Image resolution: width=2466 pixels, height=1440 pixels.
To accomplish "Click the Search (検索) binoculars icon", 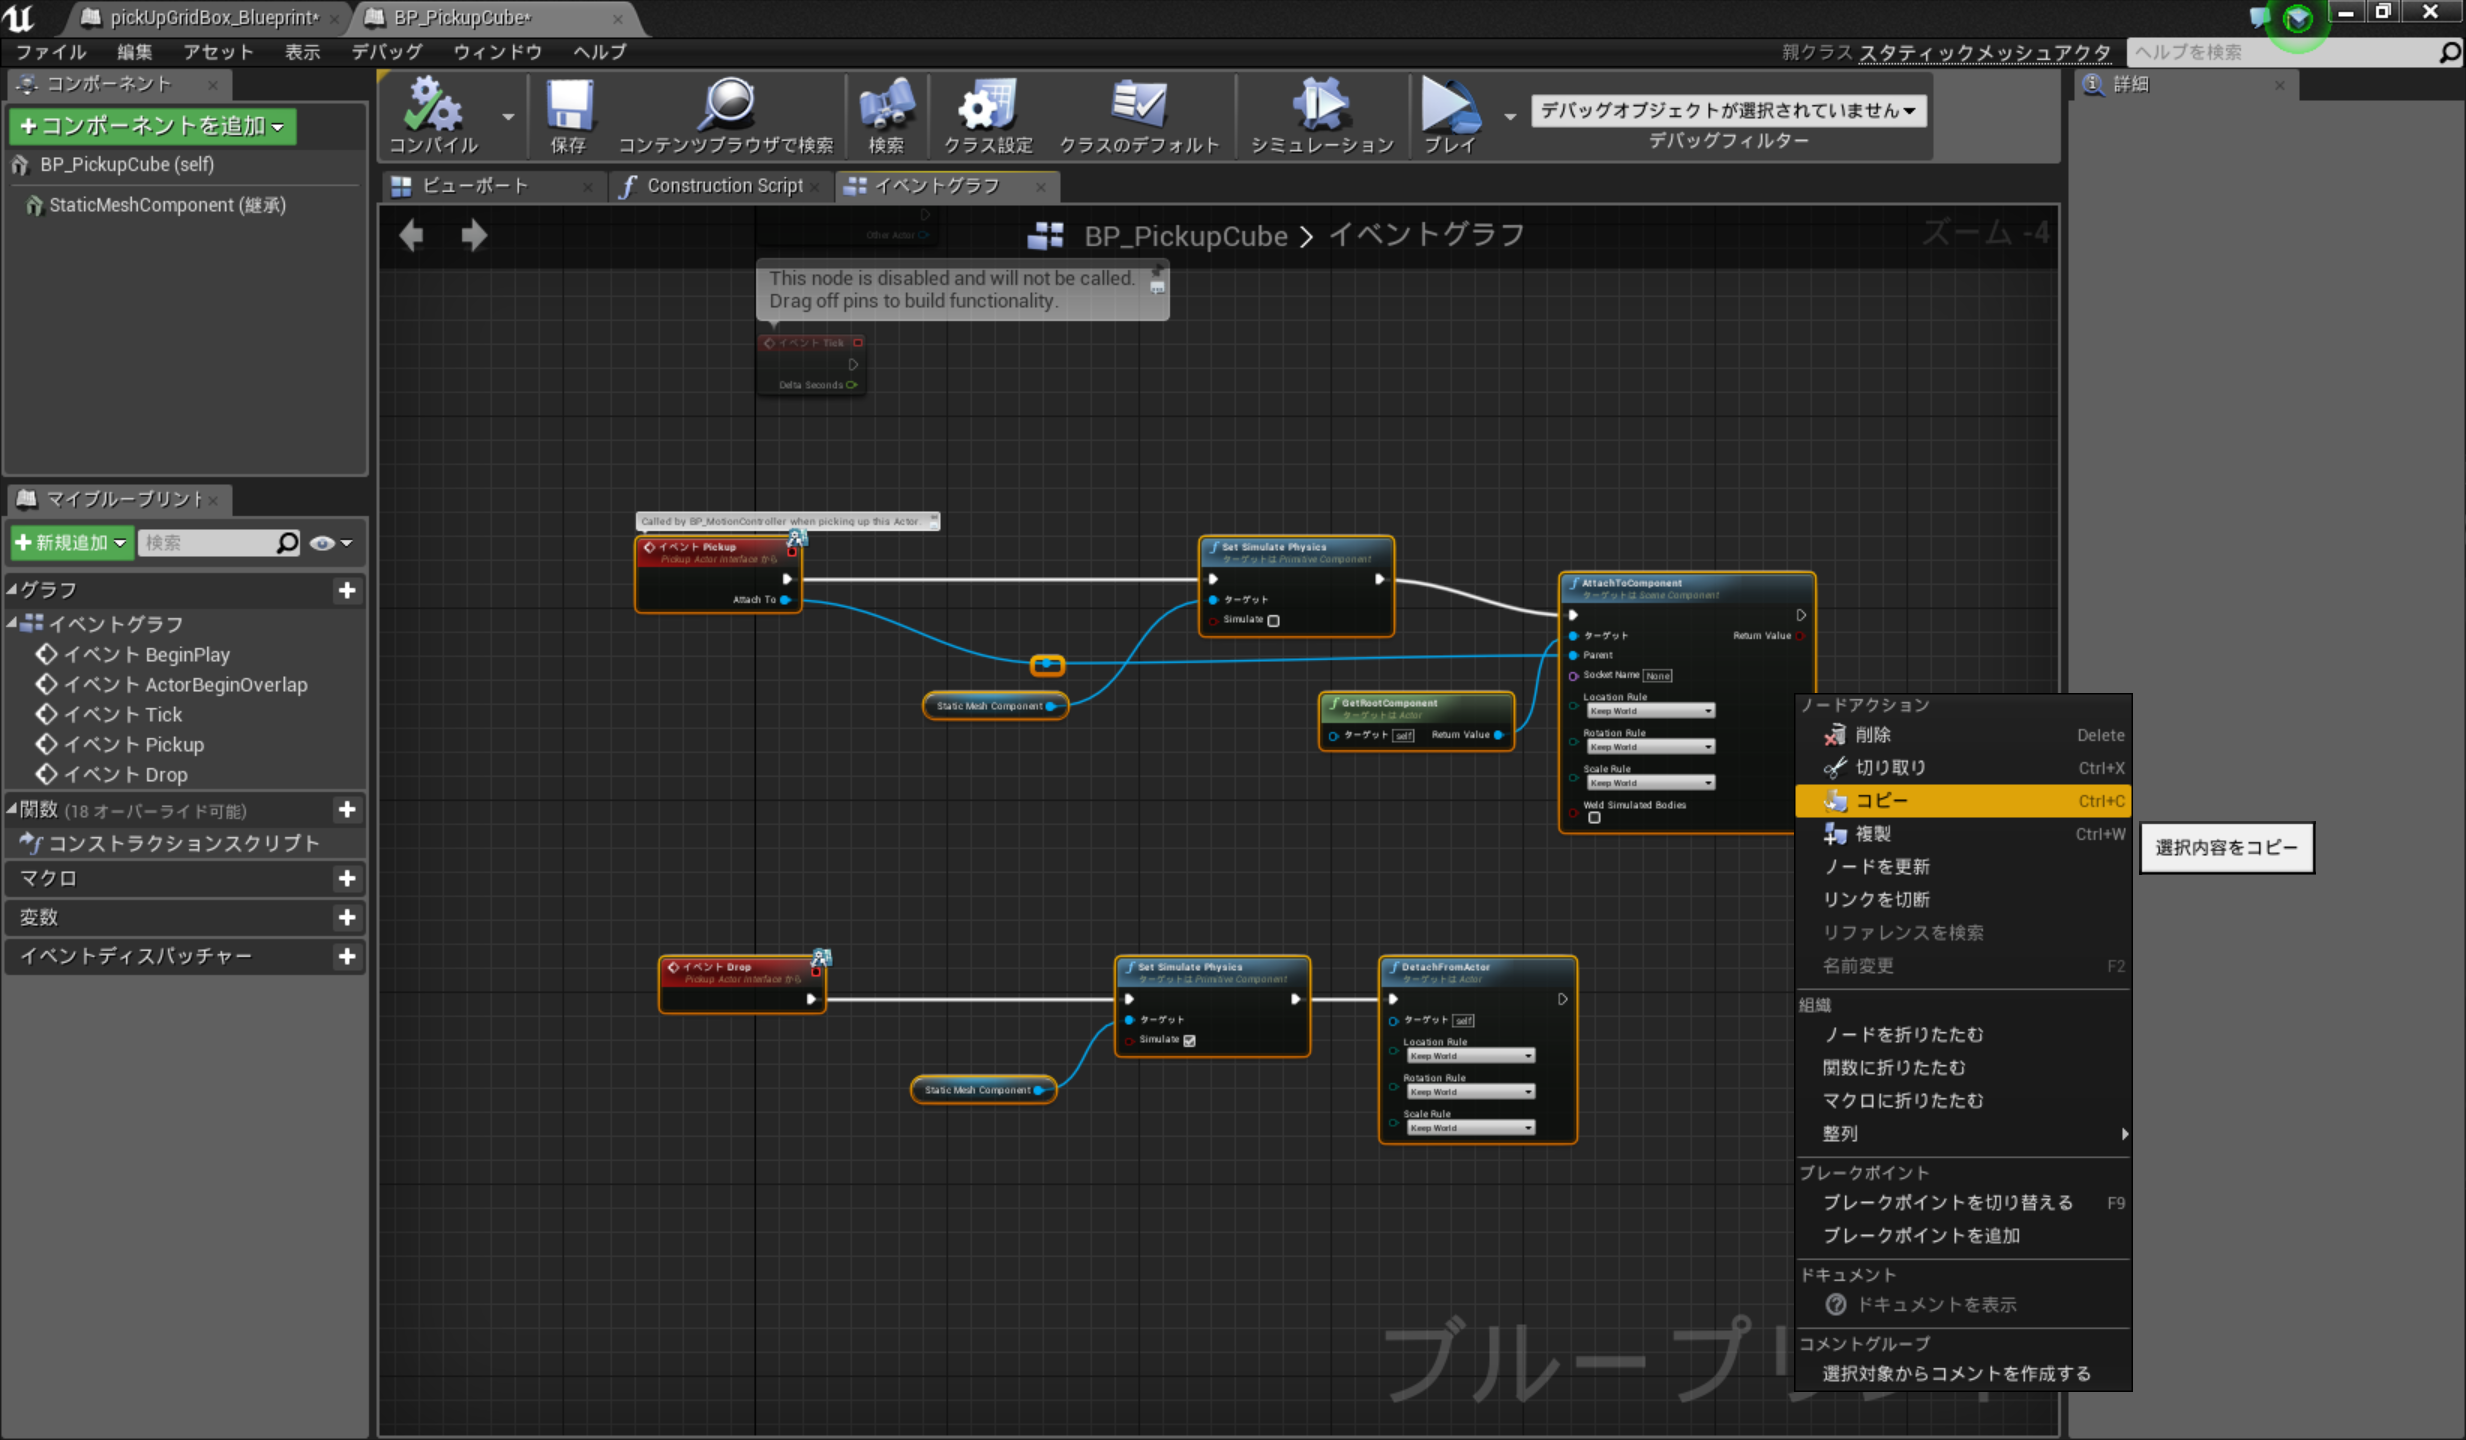I will [885, 106].
